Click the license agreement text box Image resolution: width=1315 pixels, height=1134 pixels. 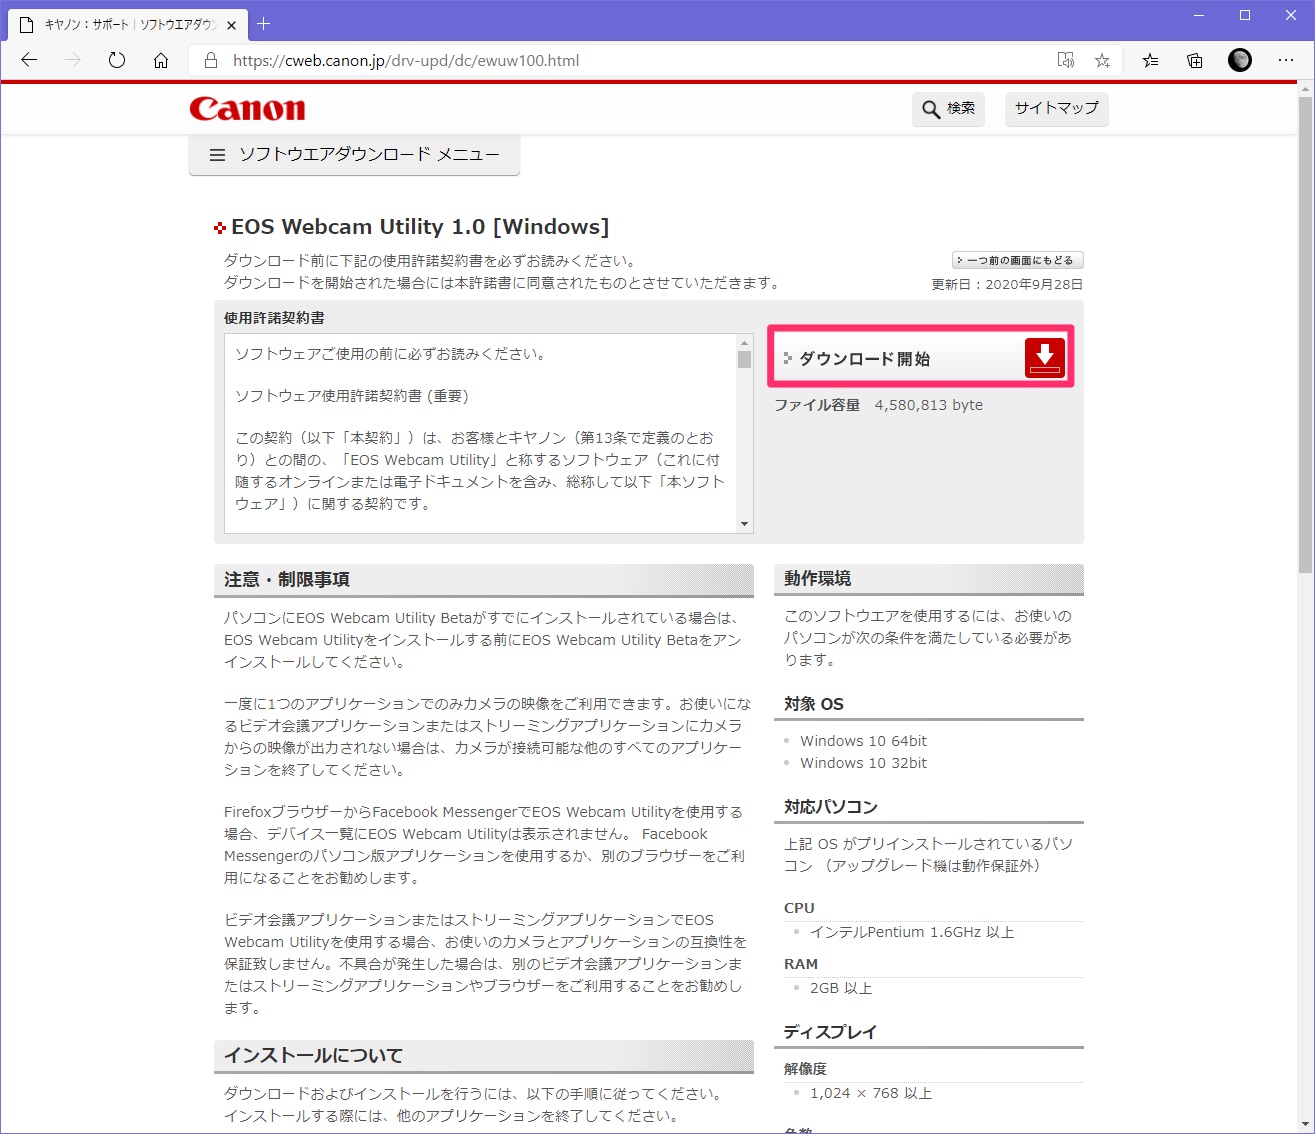pyautogui.click(x=488, y=433)
